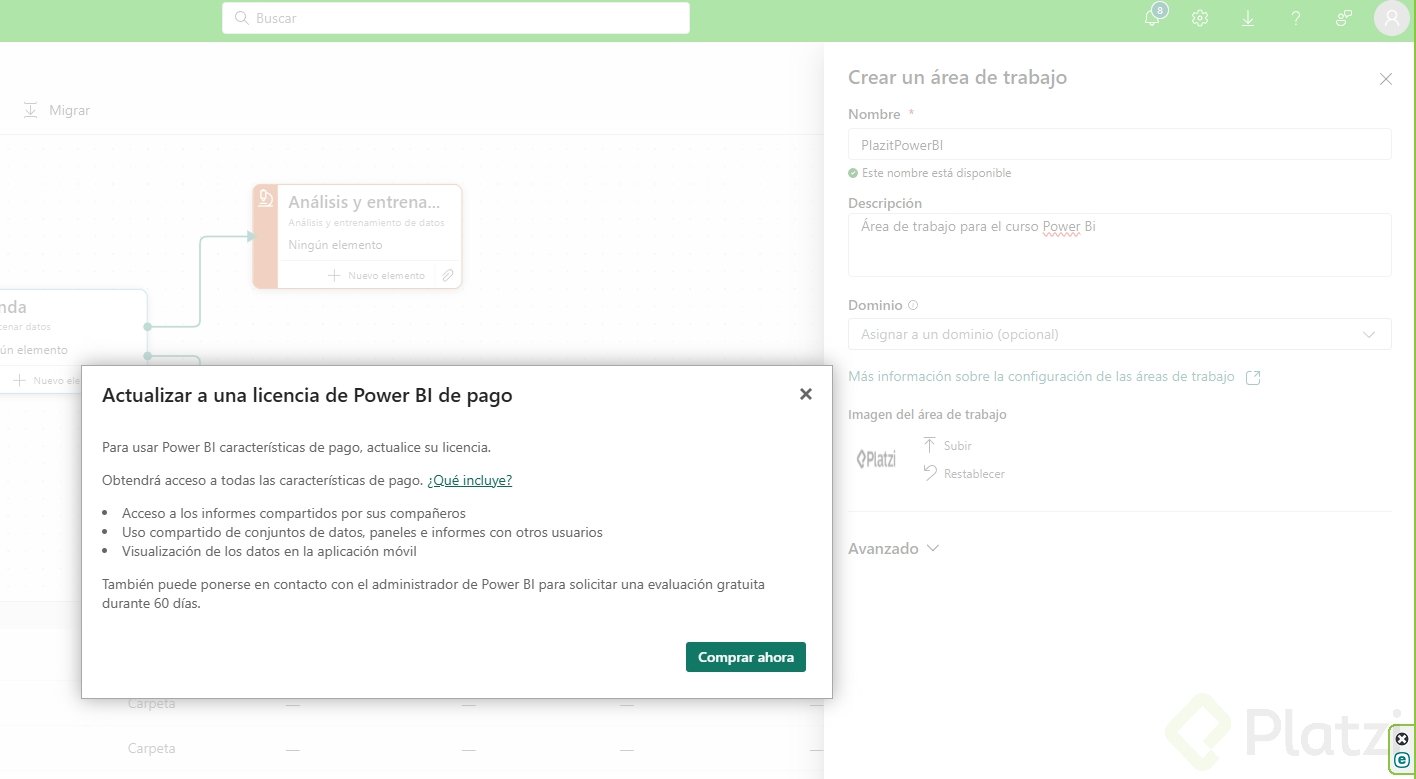Click the Subir upload arrow icon
This screenshot has height=779, width=1416.
[930, 445]
